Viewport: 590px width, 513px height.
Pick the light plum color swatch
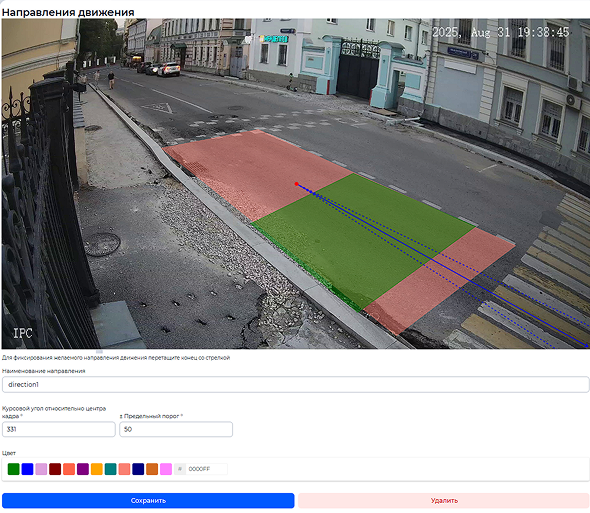click(x=41, y=469)
